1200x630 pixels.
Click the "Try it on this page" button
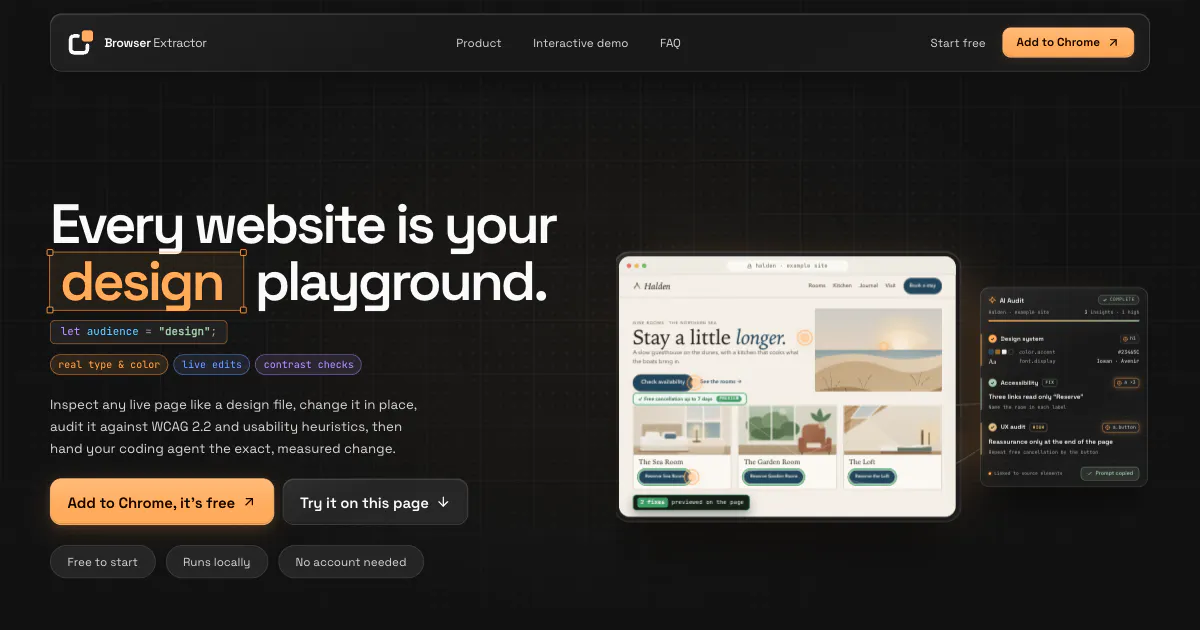(375, 502)
